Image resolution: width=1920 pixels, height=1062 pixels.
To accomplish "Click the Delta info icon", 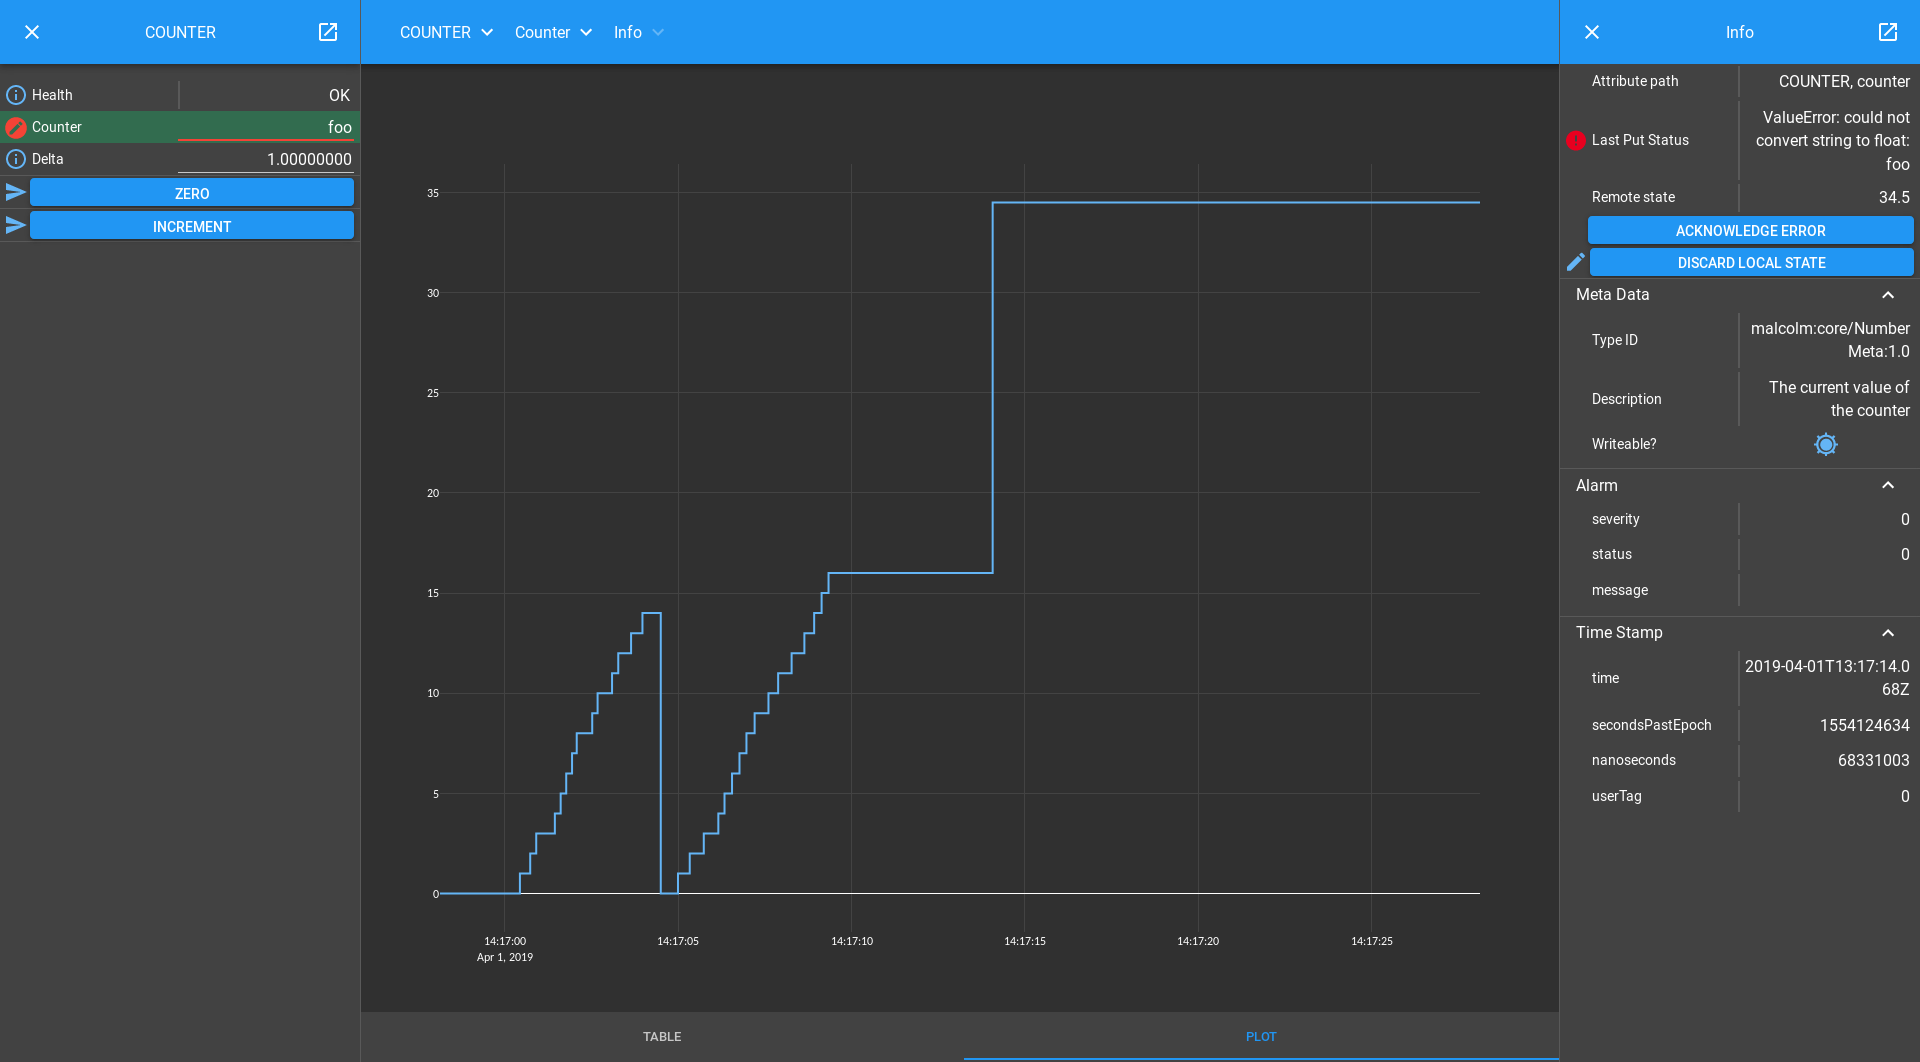I will pos(16,159).
